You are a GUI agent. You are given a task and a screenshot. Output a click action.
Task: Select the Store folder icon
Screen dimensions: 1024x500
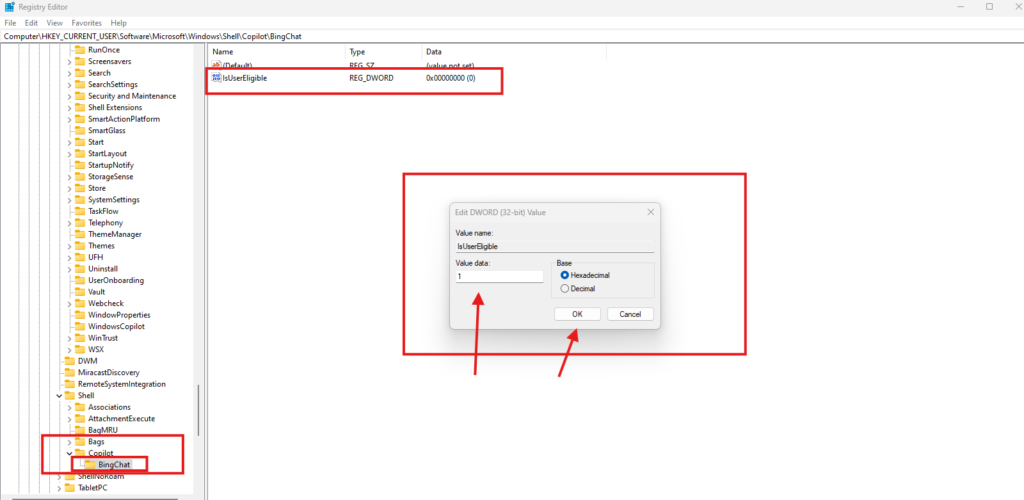[80, 188]
